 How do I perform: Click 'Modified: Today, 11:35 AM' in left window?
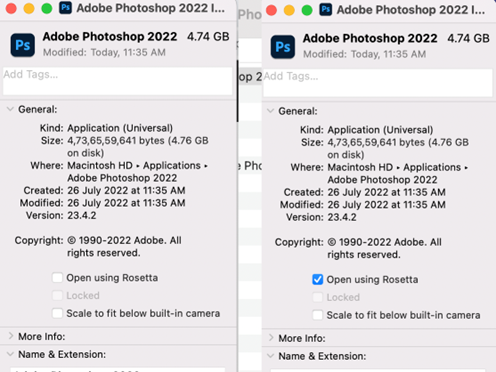pyautogui.click(x=104, y=52)
